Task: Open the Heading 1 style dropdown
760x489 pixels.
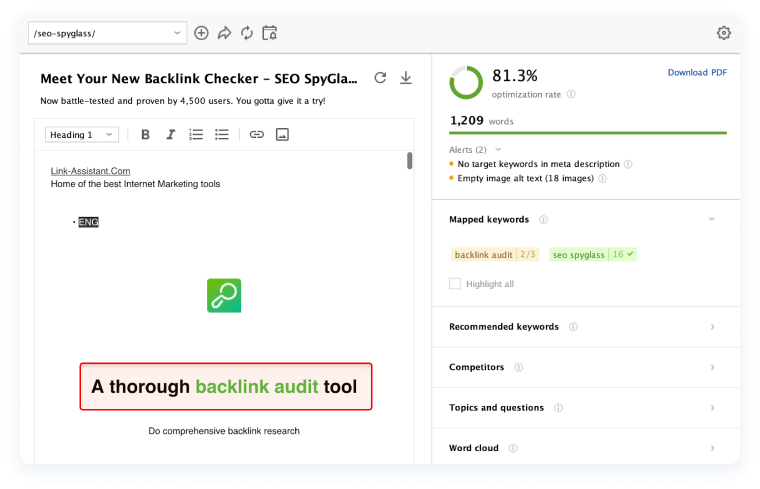Action: tap(82, 134)
